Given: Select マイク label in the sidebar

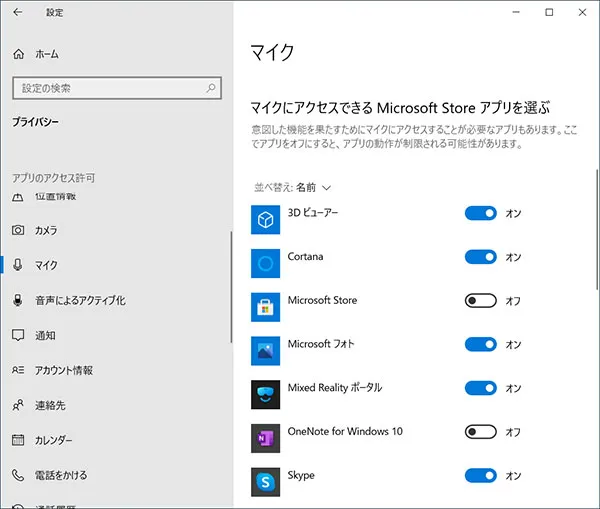Looking at the screenshot, I should tap(46, 265).
